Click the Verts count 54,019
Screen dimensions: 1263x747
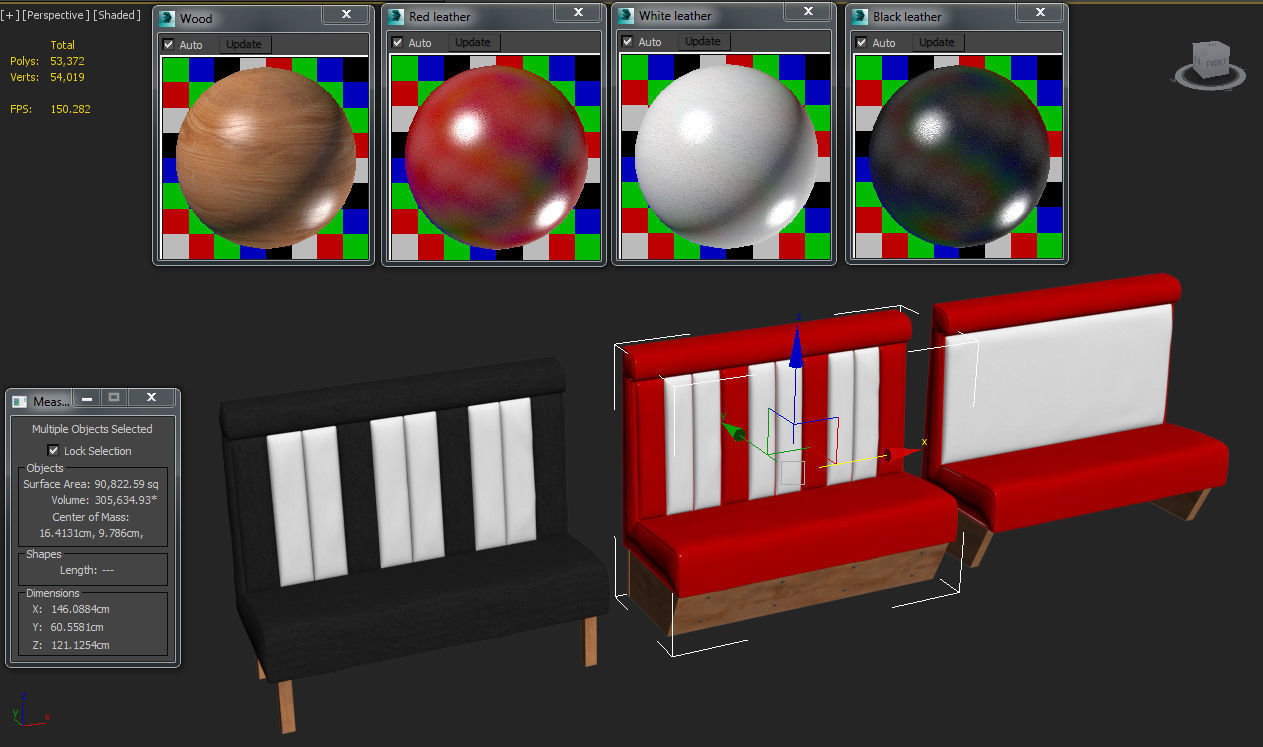pyautogui.click(x=67, y=77)
